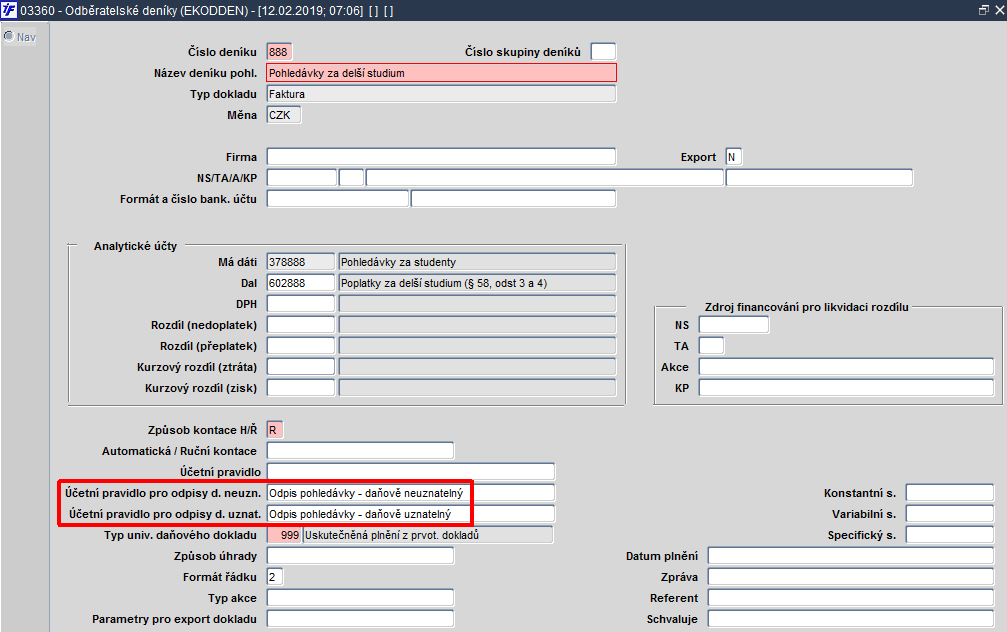The height and width of the screenshot is (632, 1007).
Task: Click the Účetní pravidlo pro odpisy d. uznat. field
Action: coord(410,514)
